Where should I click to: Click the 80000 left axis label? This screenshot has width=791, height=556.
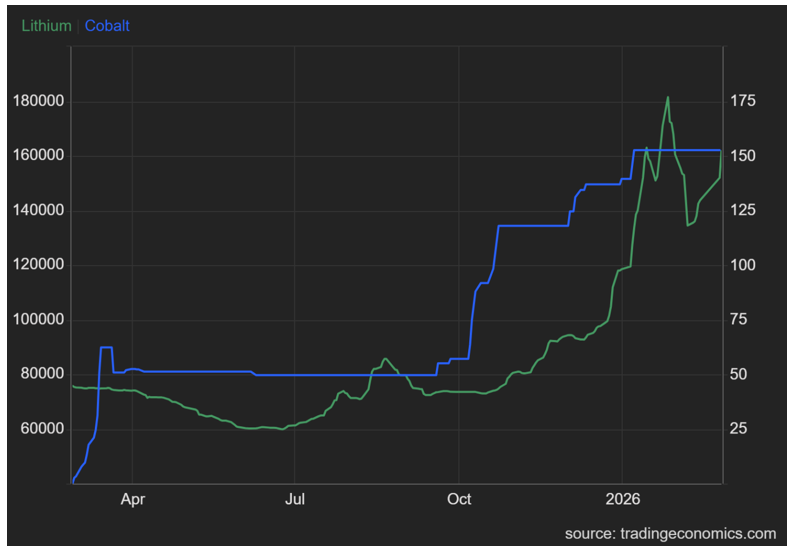(43, 375)
